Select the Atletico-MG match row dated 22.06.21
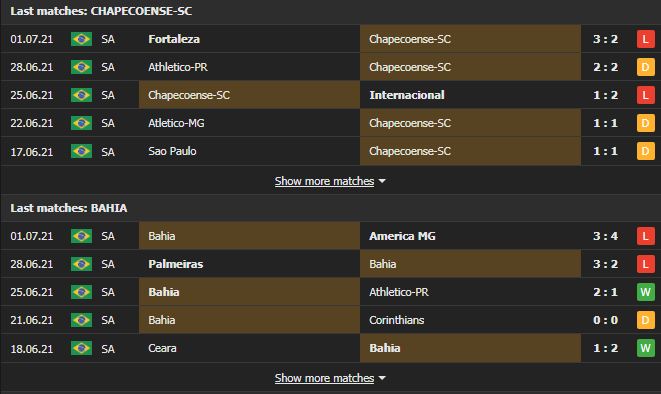Image resolution: width=661 pixels, height=394 pixels. [x=330, y=123]
